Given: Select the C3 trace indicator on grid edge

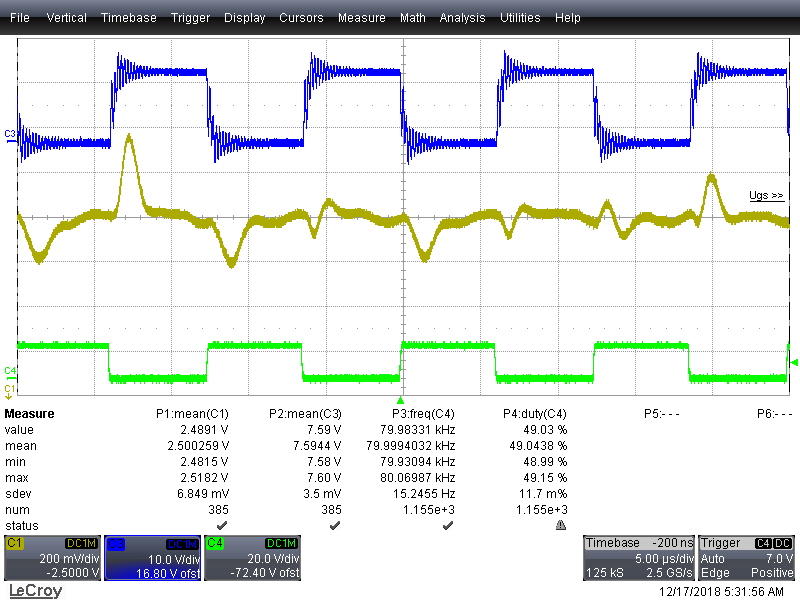Looking at the screenshot, I should (8, 133).
